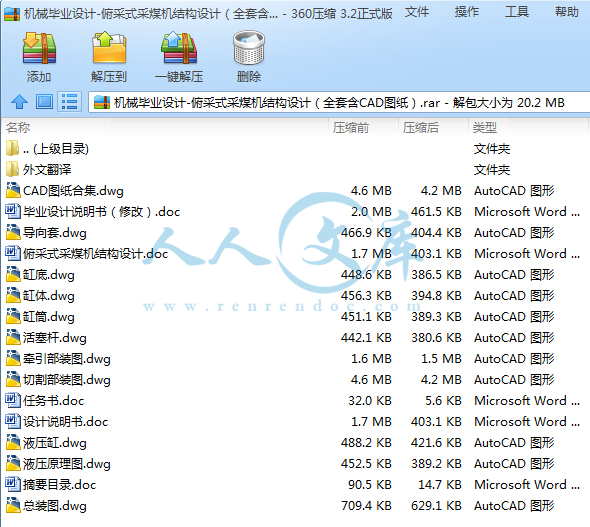Open the 工具 menu

tap(517, 12)
